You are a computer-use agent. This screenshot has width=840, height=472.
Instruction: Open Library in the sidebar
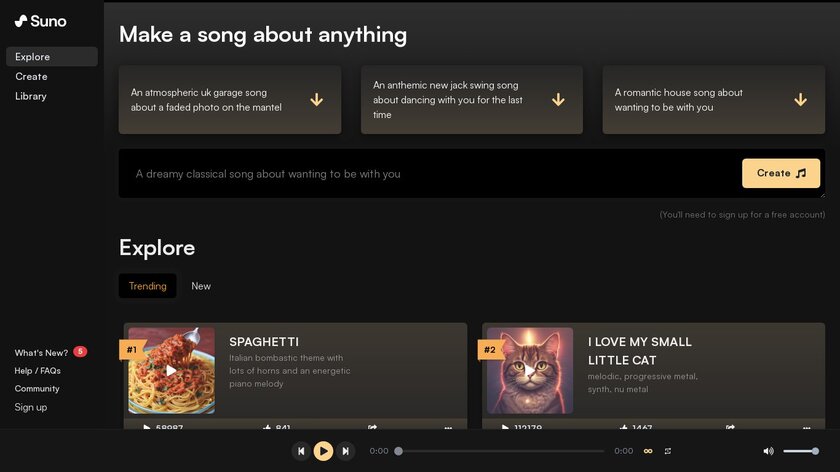(x=31, y=96)
